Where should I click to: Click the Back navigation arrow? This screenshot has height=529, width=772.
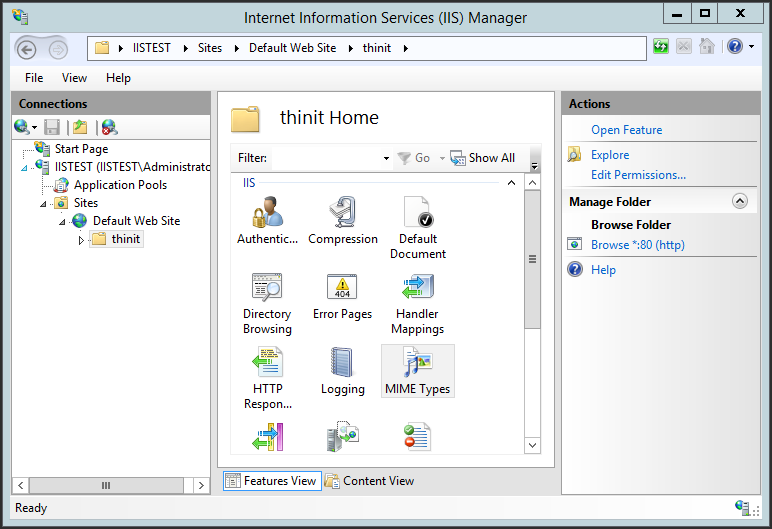click(27, 49)
